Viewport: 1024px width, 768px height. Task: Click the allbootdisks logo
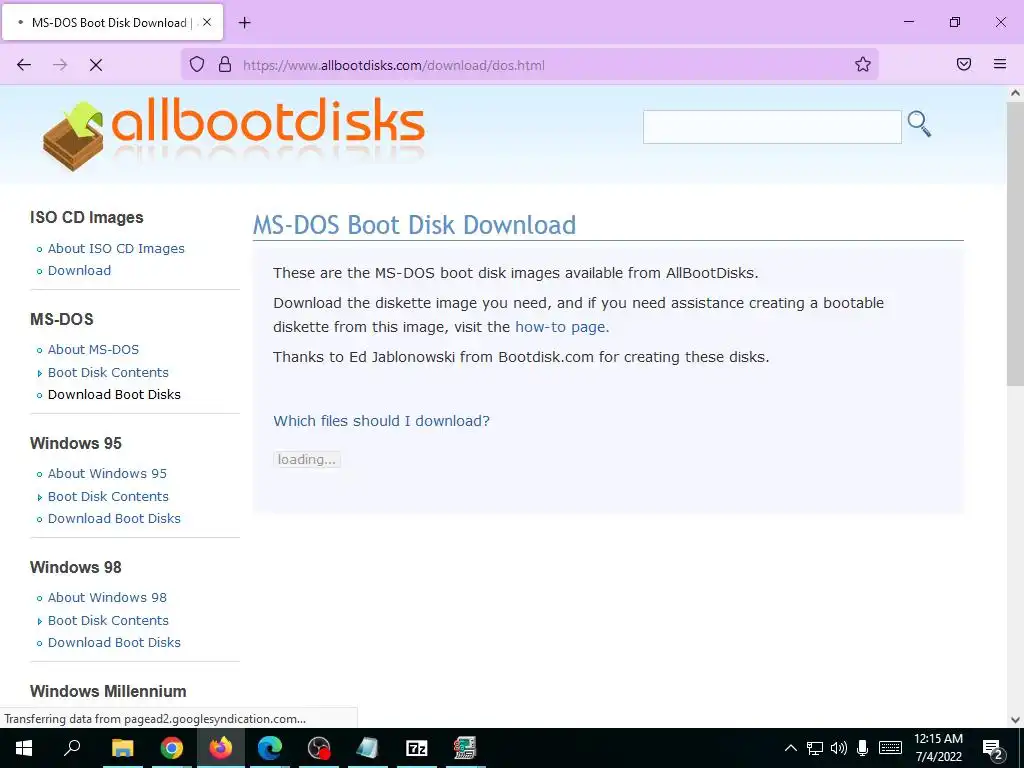pyautogui.click(x=234, y=135)
